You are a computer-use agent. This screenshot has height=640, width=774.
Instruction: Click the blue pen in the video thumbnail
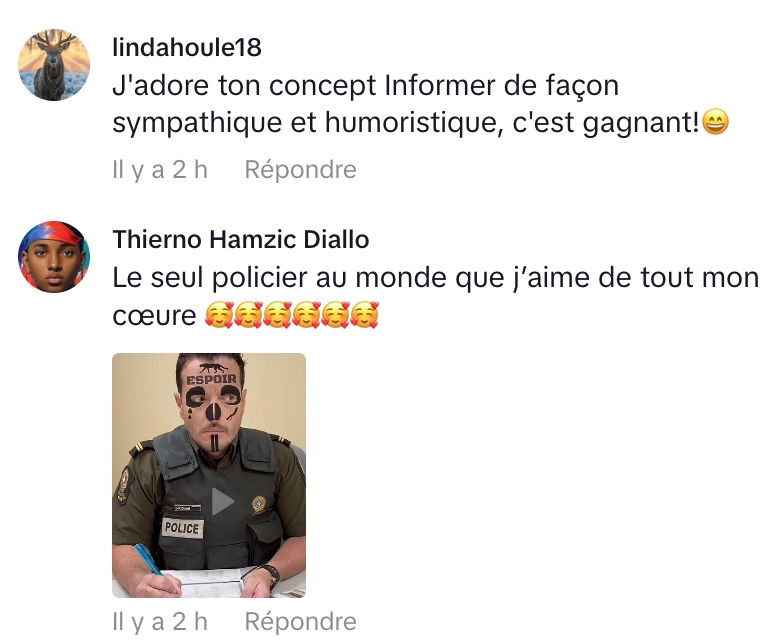tap(149, 560)
